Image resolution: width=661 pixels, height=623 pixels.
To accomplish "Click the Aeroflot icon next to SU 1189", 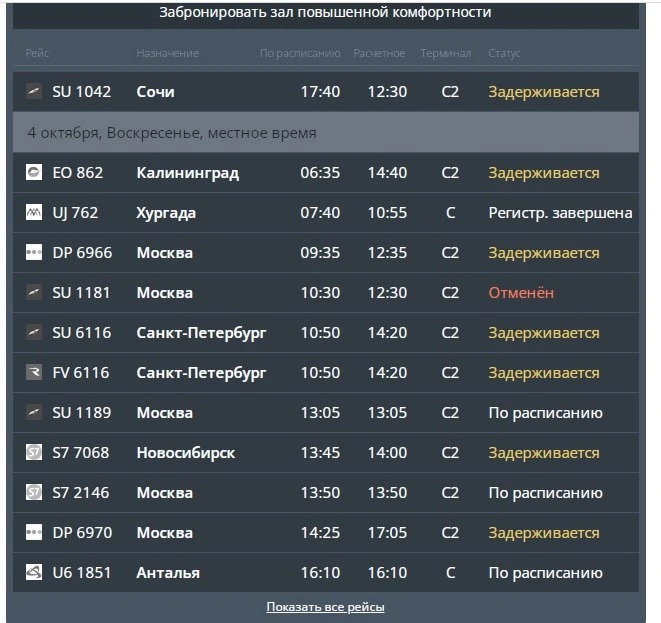I will coord(34,412).
